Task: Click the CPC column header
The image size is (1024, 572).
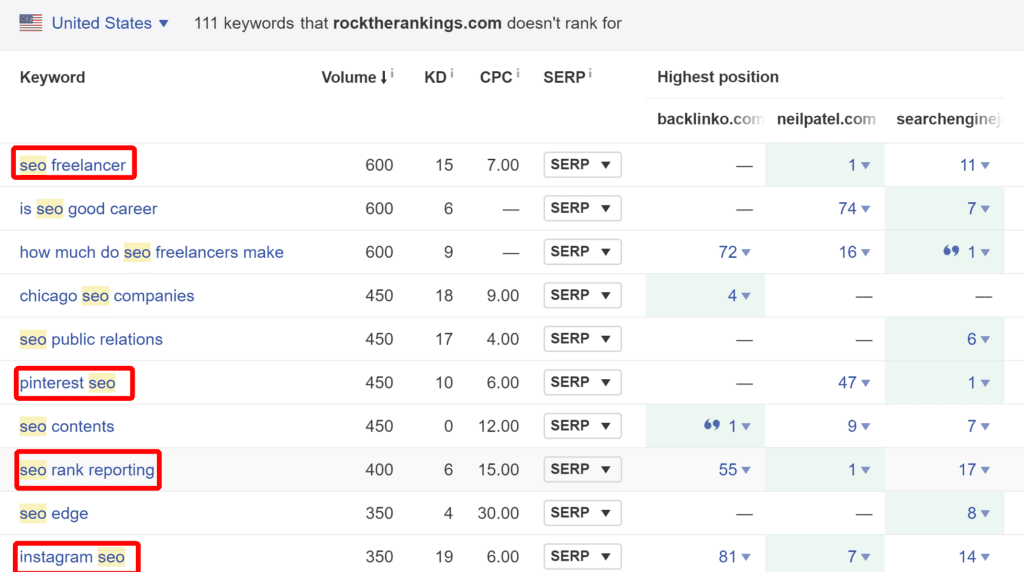Action: coord(496,78)
